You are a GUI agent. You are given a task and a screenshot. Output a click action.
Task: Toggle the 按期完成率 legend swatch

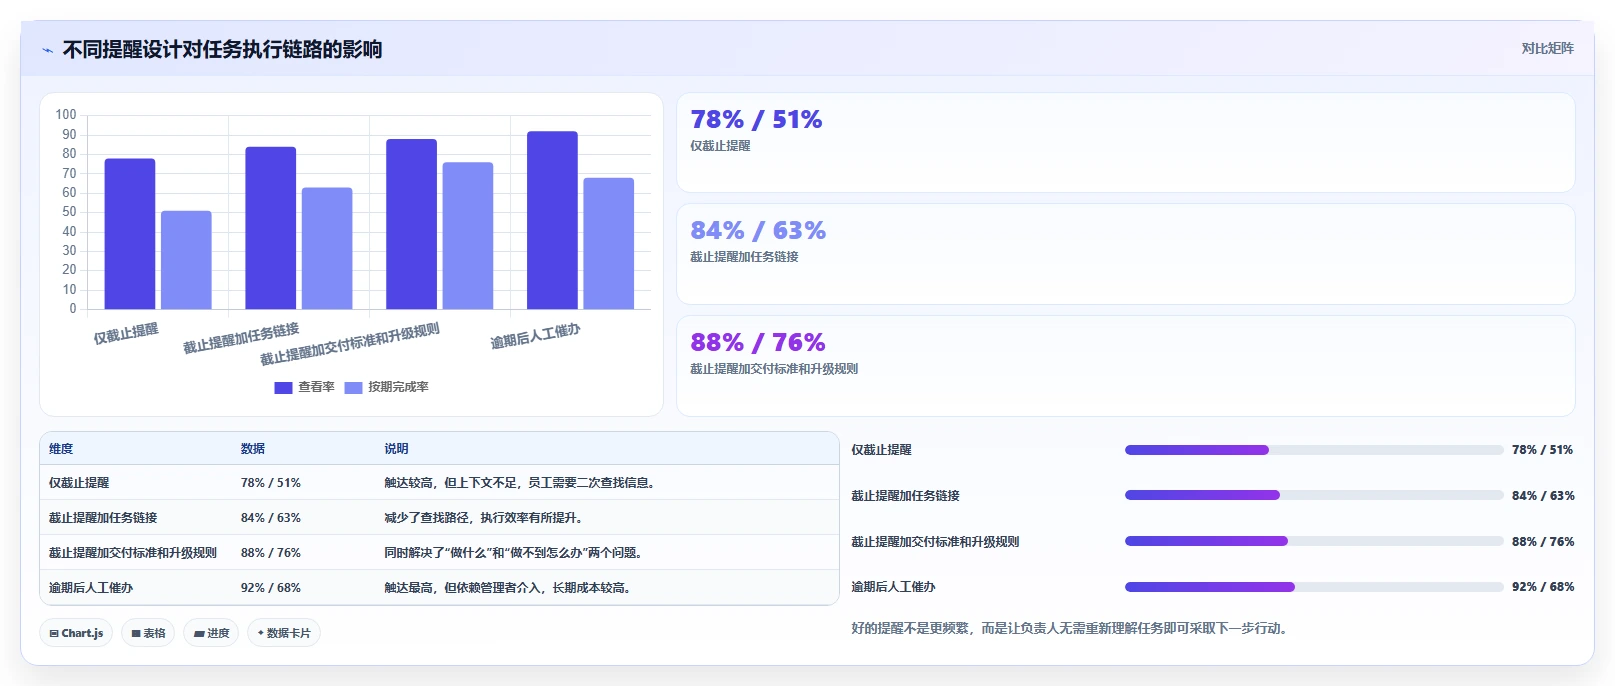pos(353,387)
